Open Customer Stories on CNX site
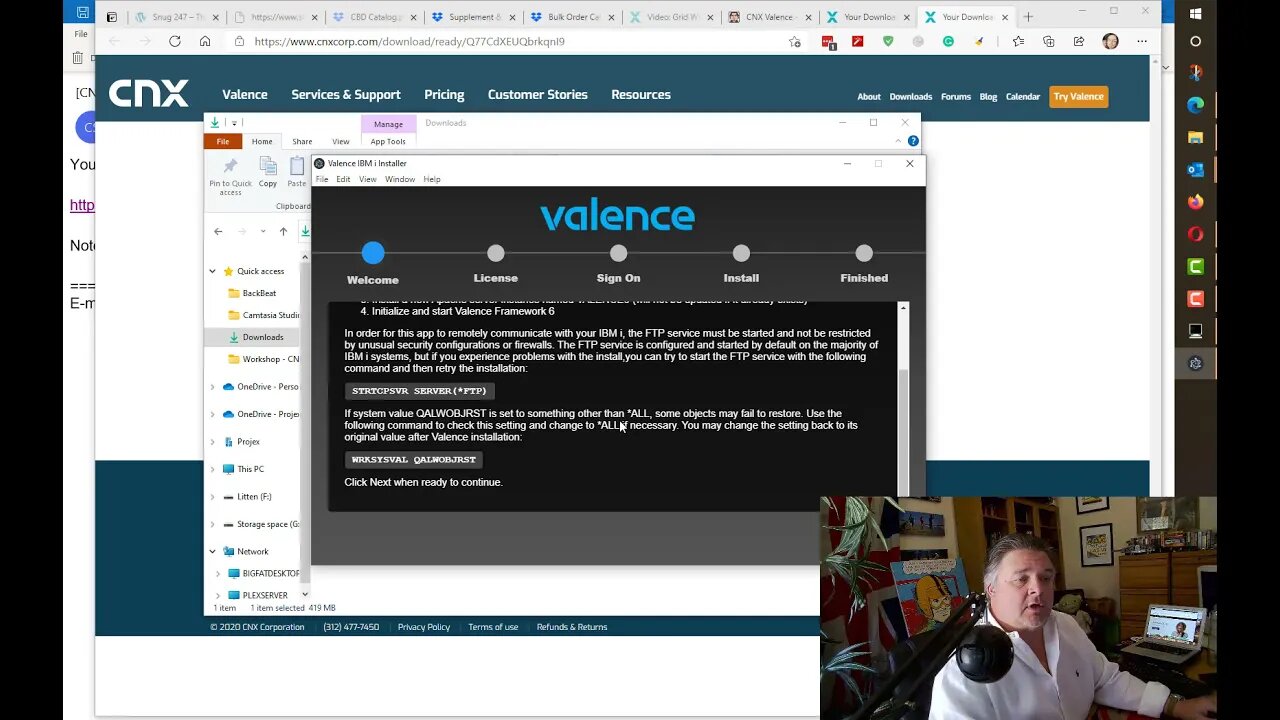Image resolution: width=1280 pixels, height=720 pixels. tap(538, 95)
